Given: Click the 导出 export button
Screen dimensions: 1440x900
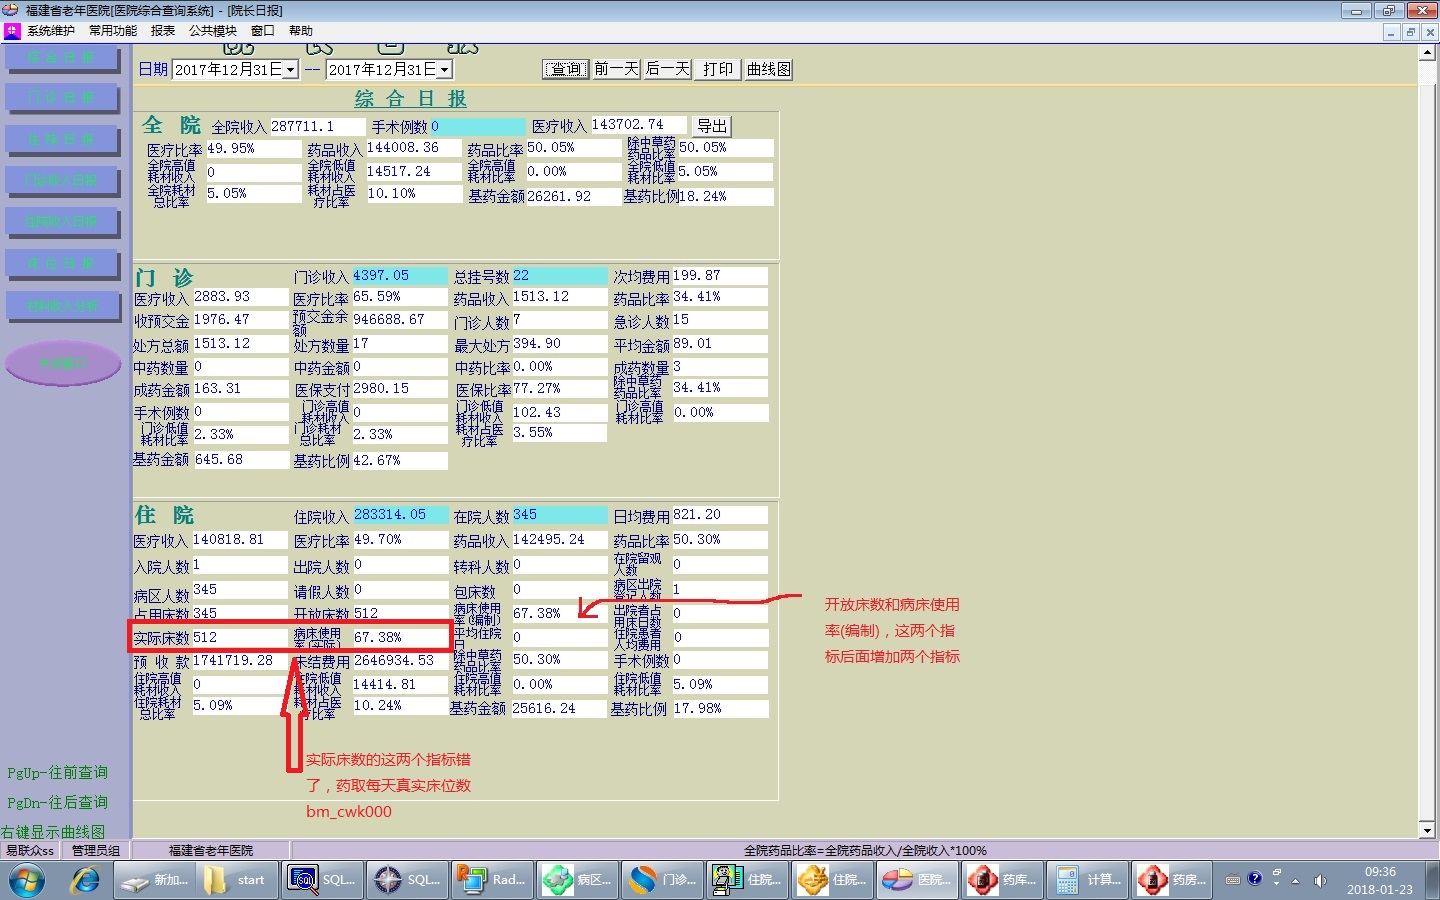Looking at the screenshot, I should click(712, 126).
